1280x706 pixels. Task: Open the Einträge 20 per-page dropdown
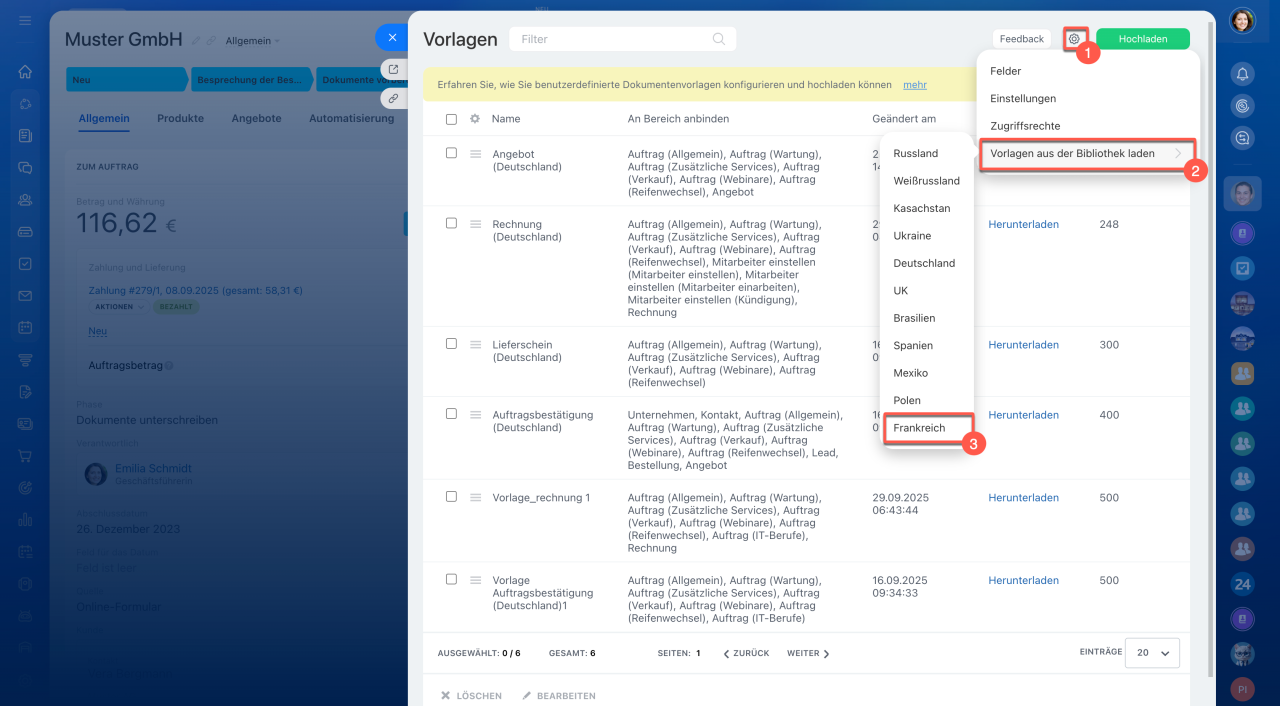click(x=1152, y=653)
